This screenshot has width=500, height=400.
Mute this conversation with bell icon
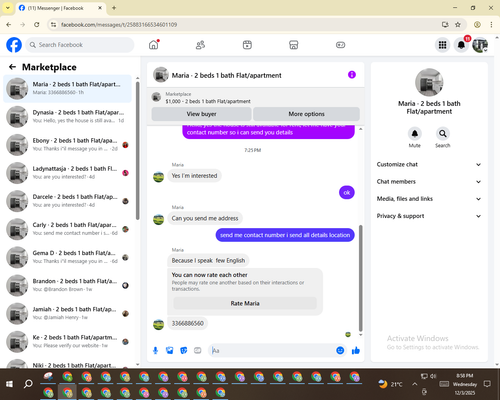coord(415,134)
